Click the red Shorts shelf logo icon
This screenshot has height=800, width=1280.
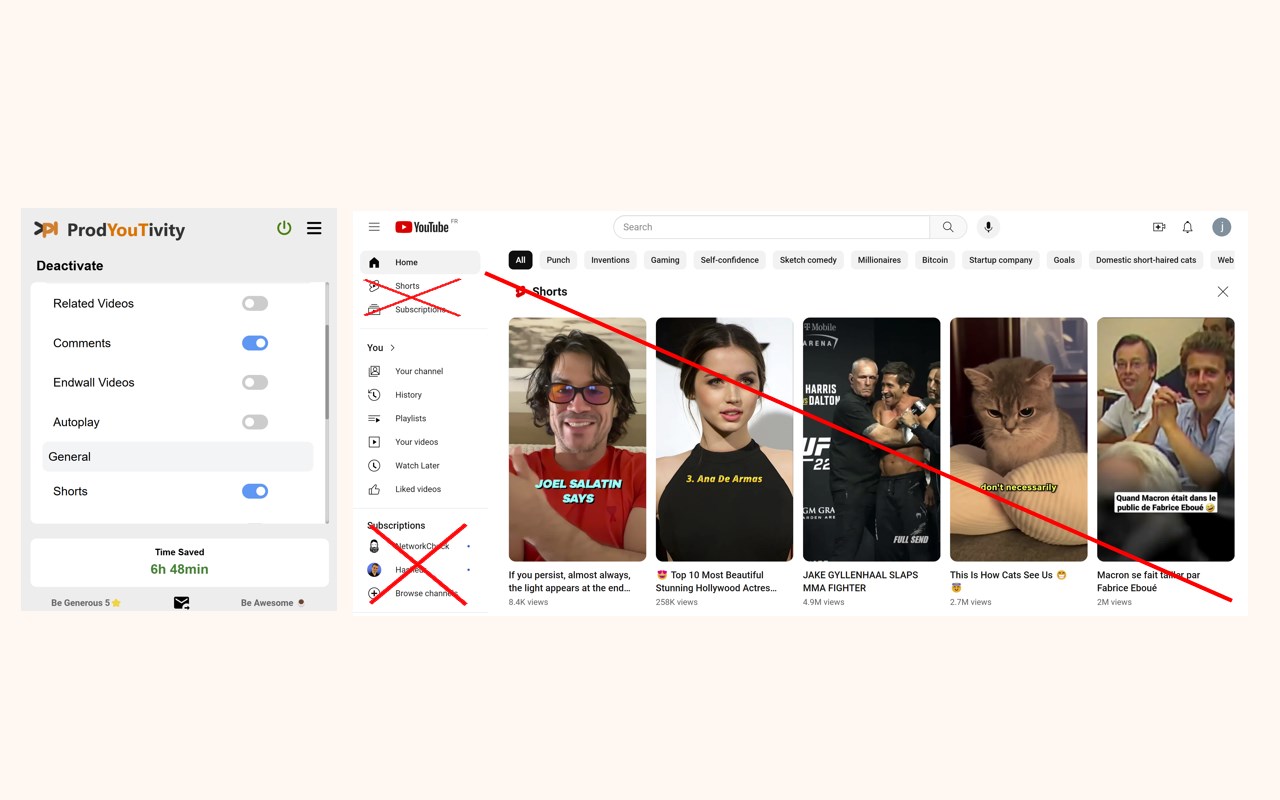(x=520, y=292)
